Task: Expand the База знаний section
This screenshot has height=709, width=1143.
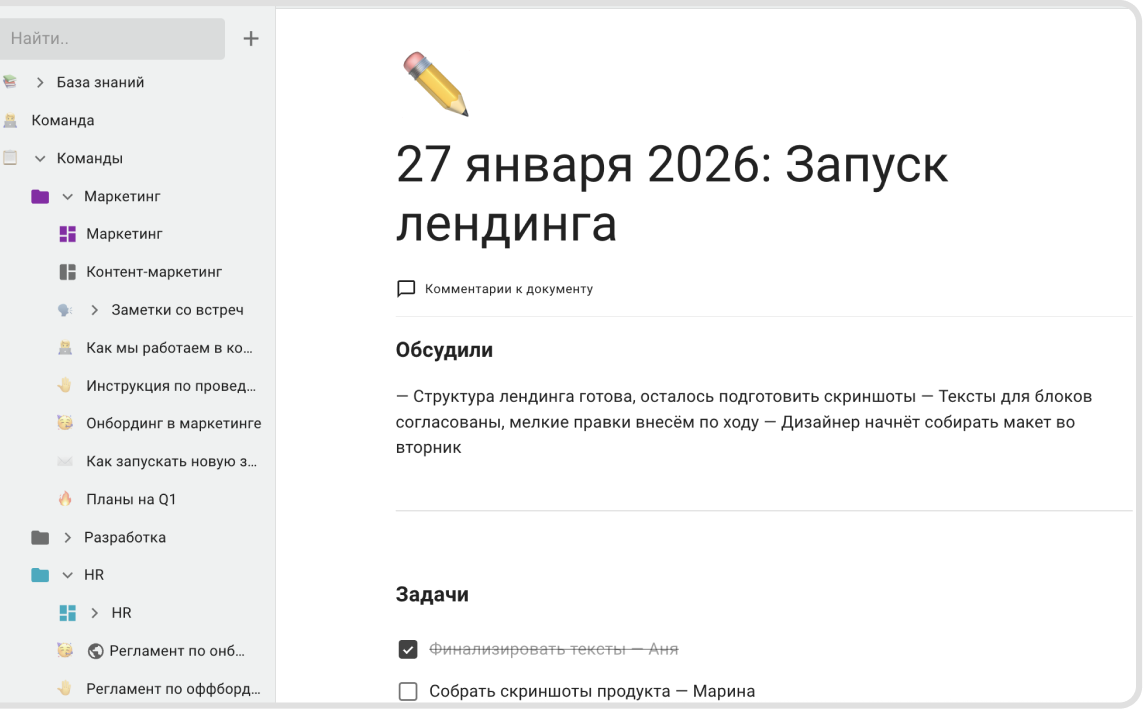Action: pos(40,83)
